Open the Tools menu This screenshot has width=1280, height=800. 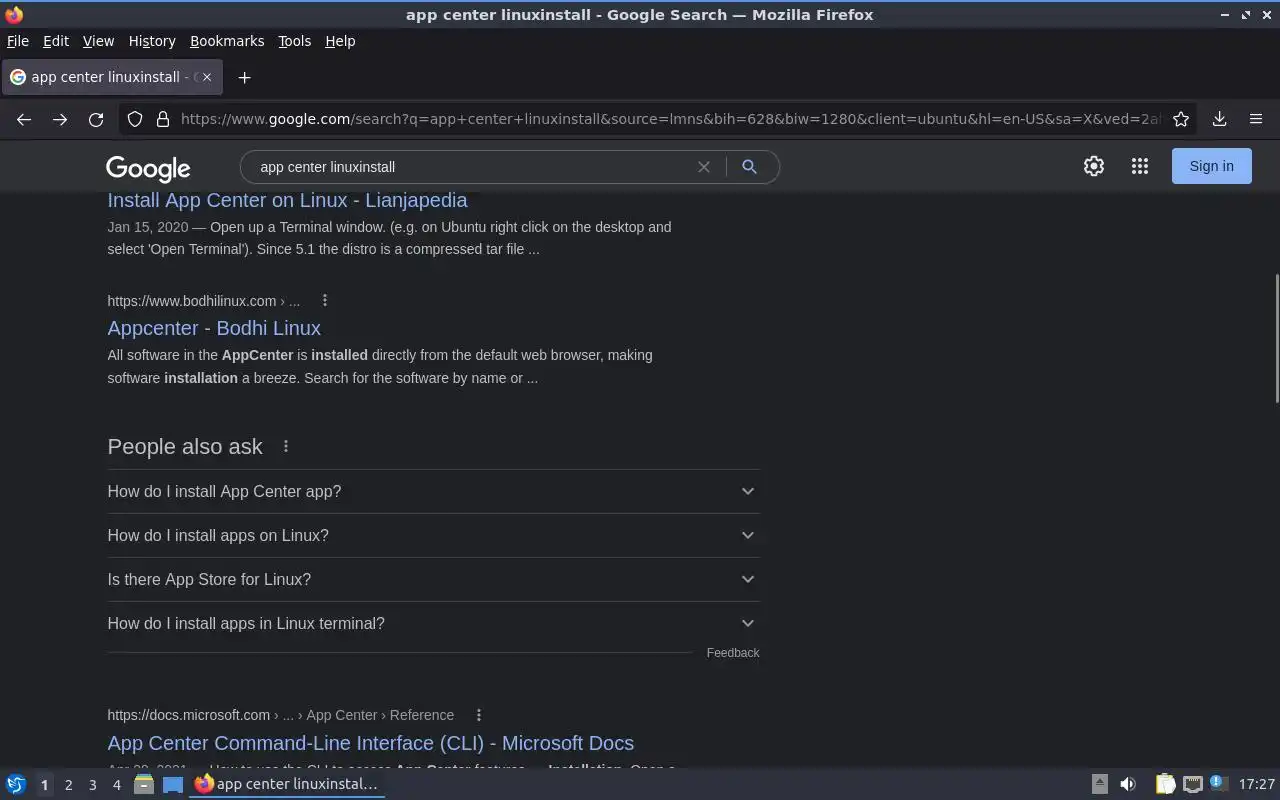point(294,41)
